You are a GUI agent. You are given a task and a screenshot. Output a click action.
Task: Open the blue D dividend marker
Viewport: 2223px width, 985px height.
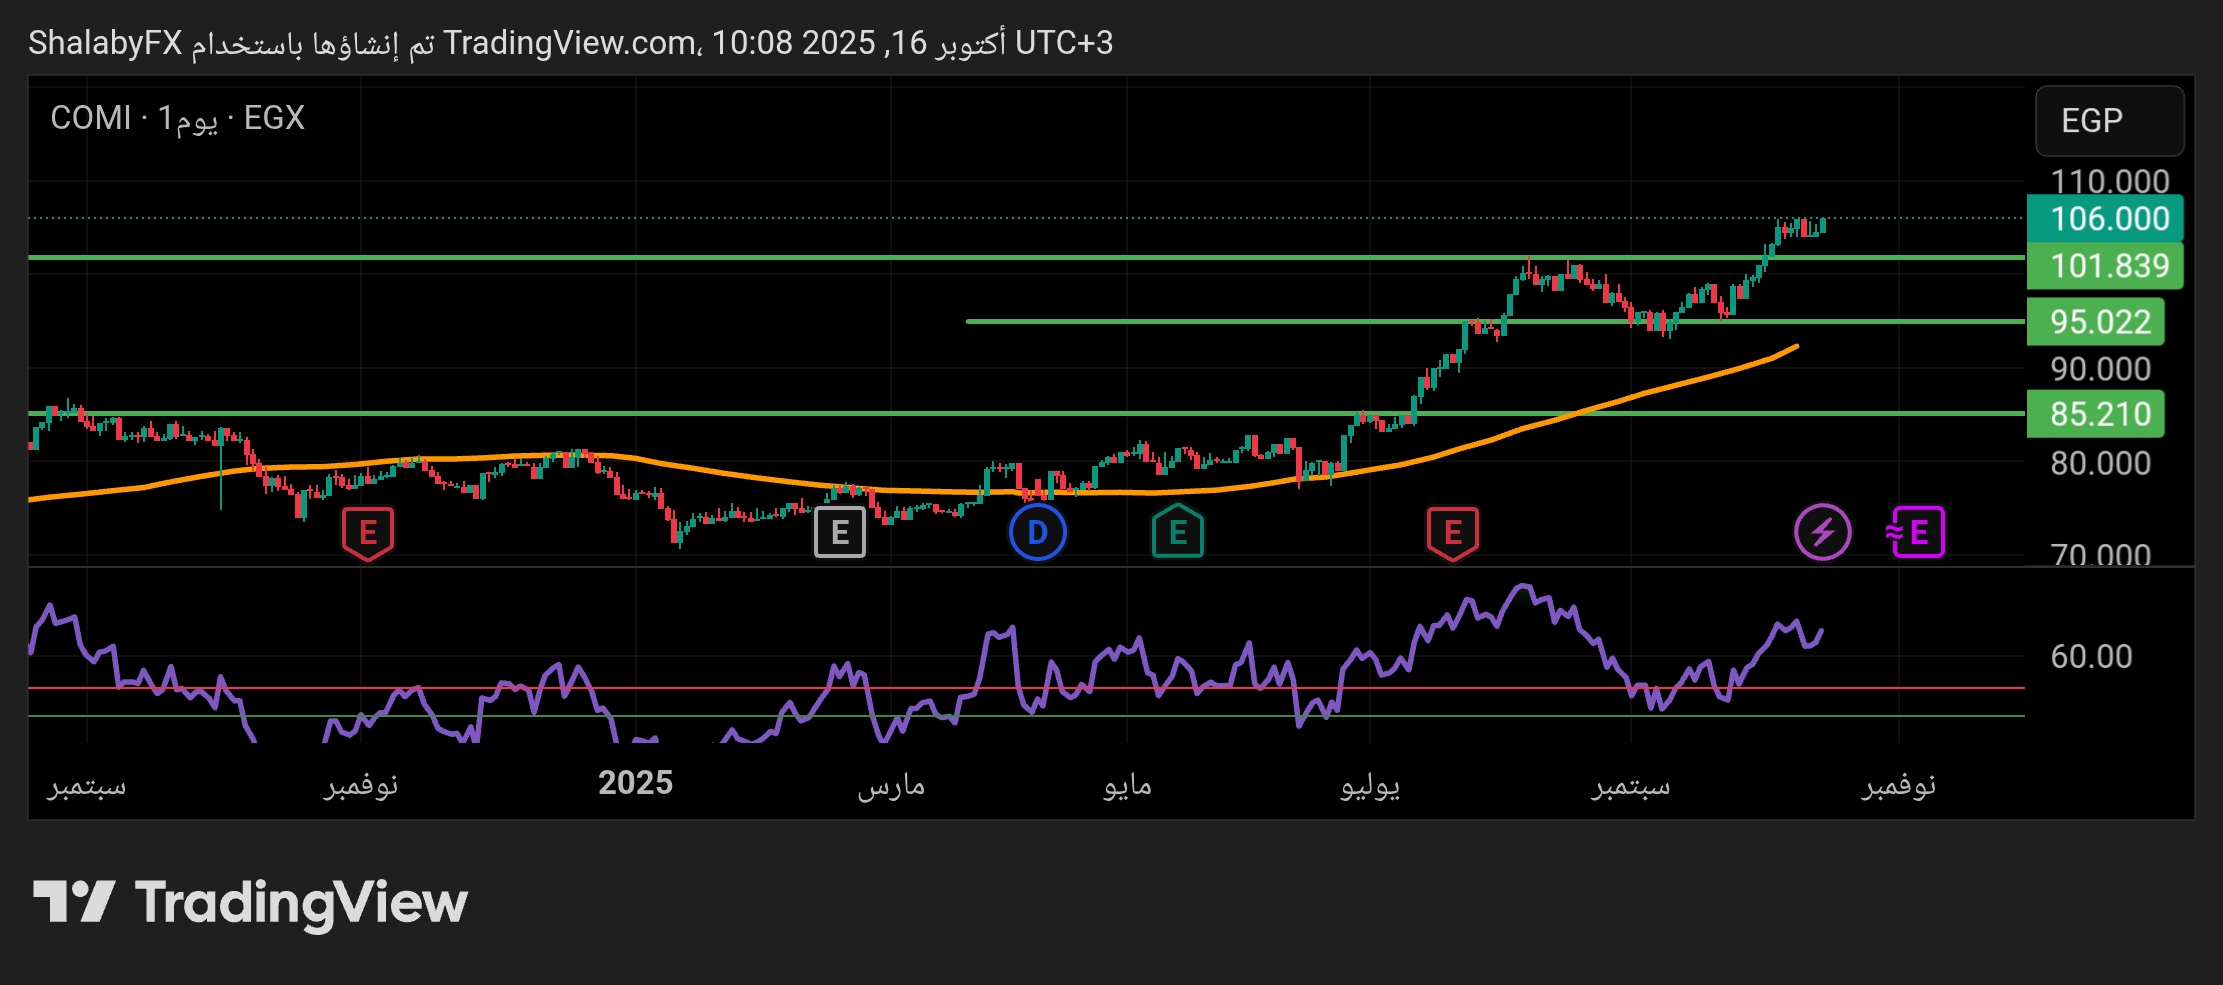click(x=1037, y=533)
